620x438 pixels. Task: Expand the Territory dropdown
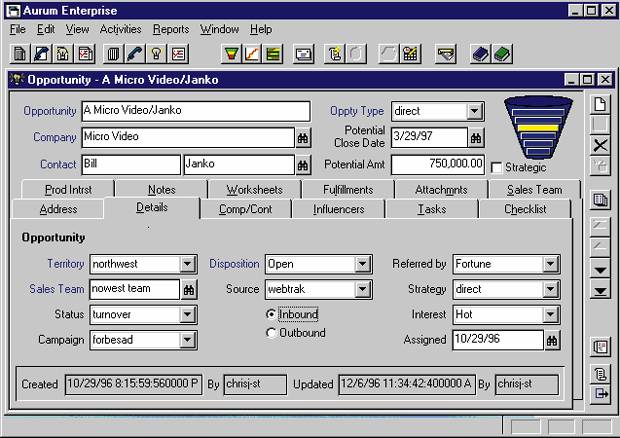coord(187,265)
